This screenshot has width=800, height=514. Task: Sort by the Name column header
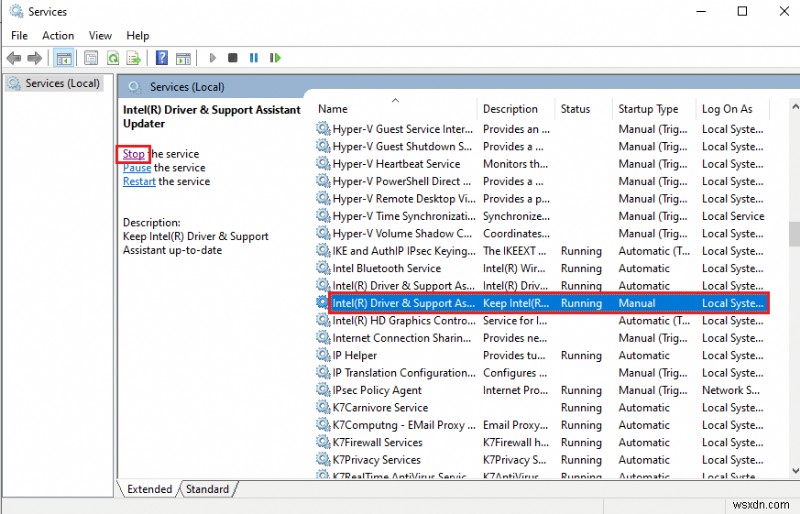[396, 109]
